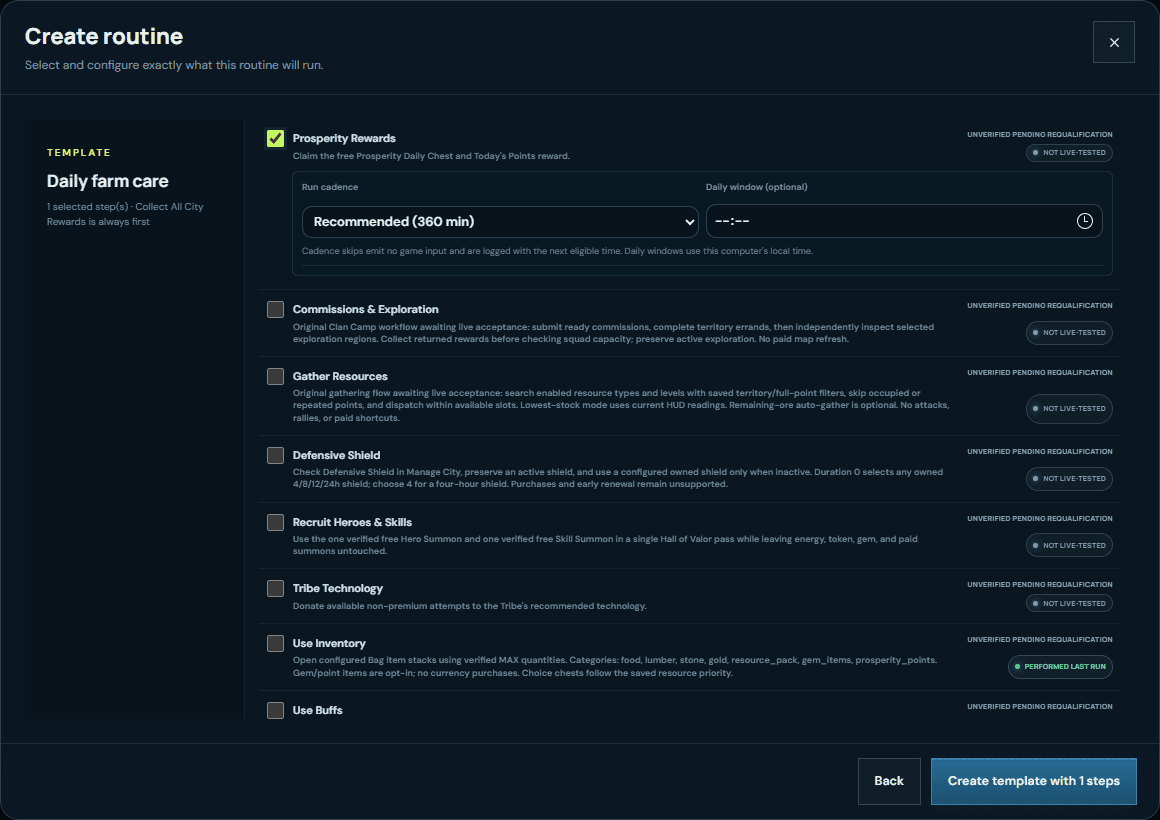Click the Back button
The image size is (1160, 820).
pos(889,781)
